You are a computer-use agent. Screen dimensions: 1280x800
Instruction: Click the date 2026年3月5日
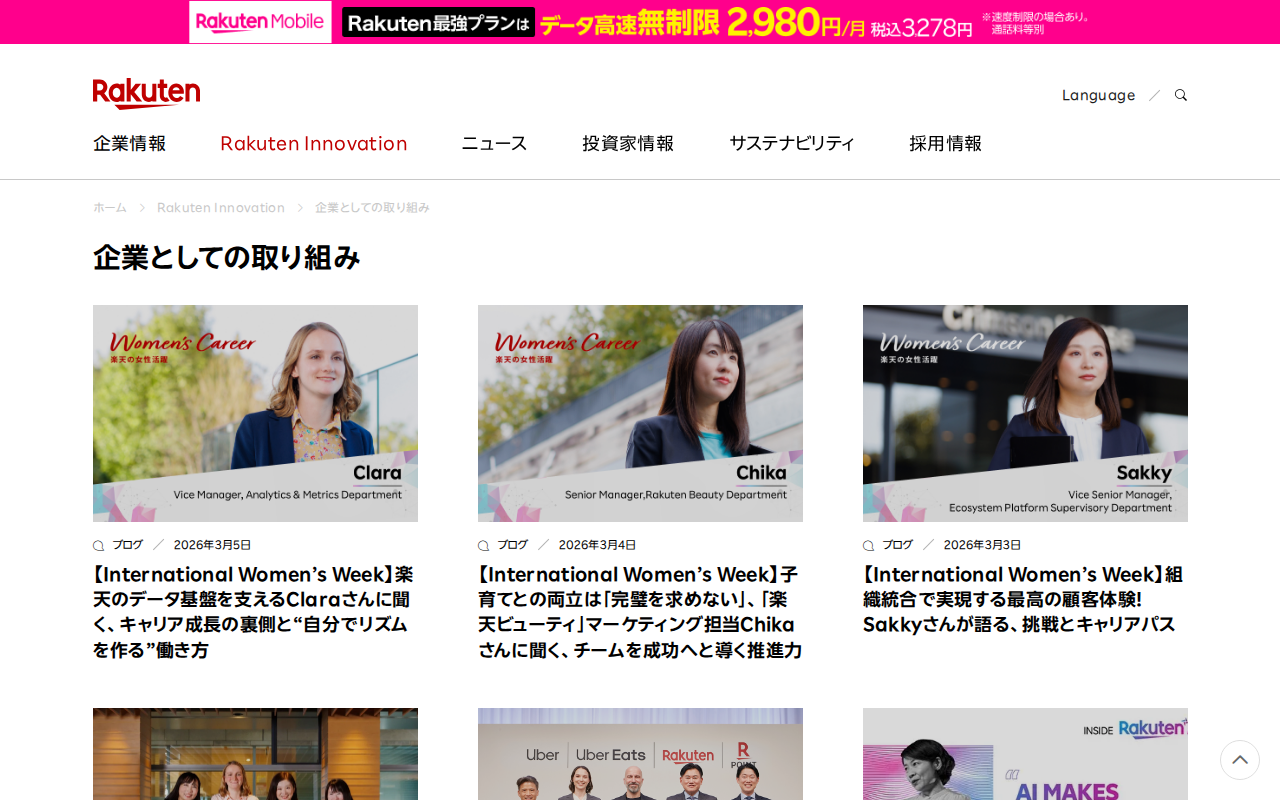click(x=212, y=545)
